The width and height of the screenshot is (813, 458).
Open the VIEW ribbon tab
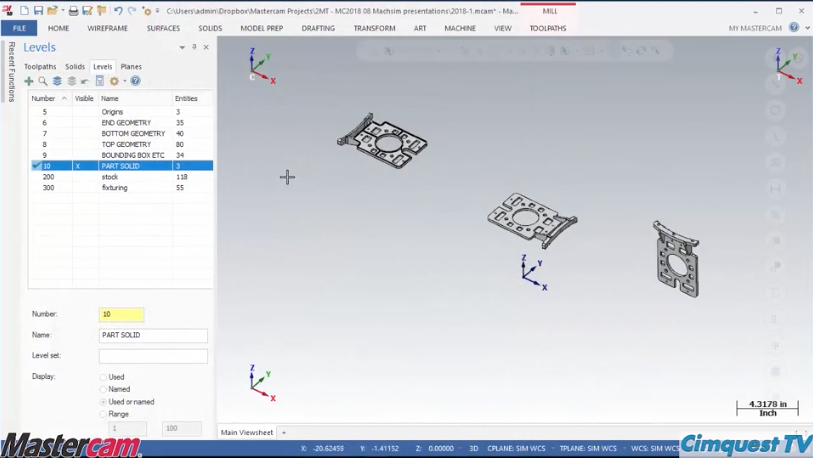(502, 28)
